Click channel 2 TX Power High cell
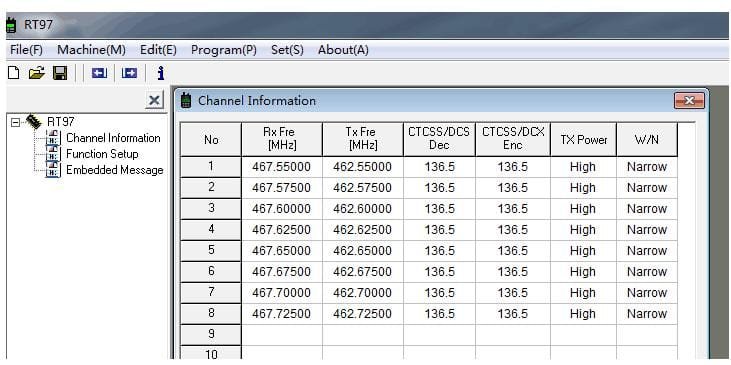Viewport: 731px width, 365px height. [x=584, y=188]
